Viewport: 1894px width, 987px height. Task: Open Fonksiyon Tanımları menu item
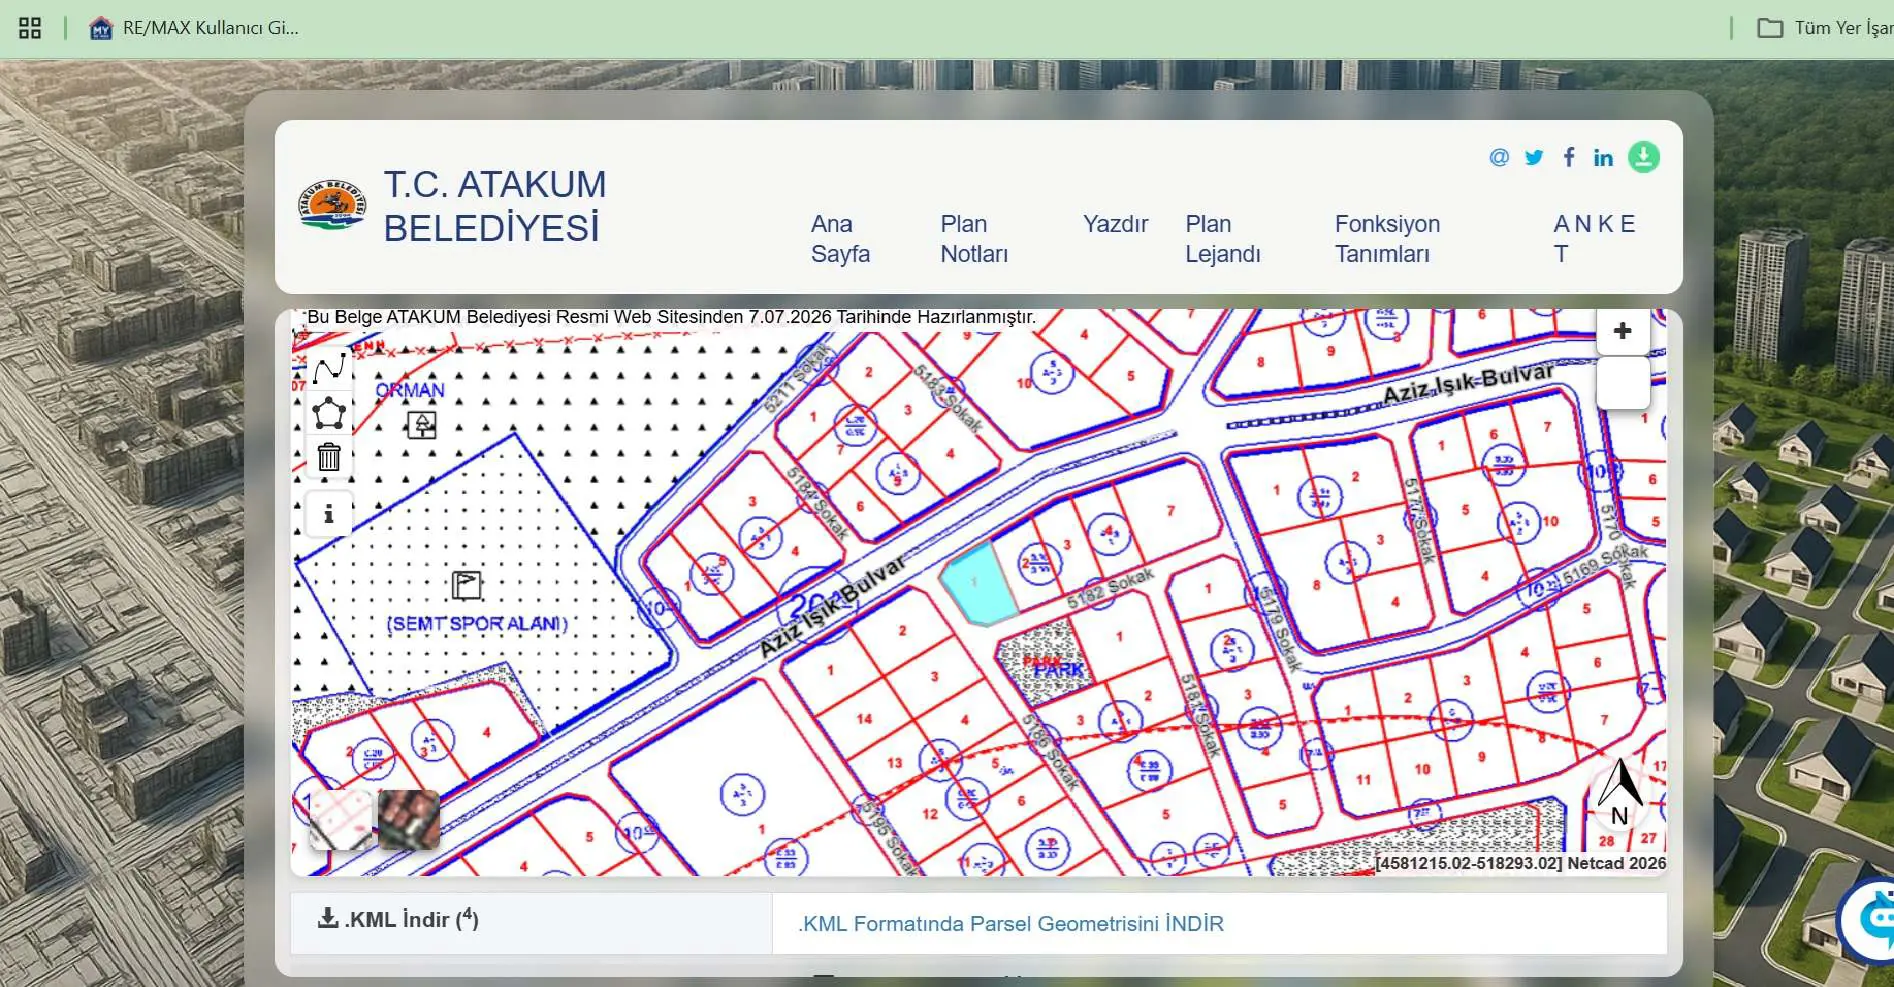(1387, 239)
